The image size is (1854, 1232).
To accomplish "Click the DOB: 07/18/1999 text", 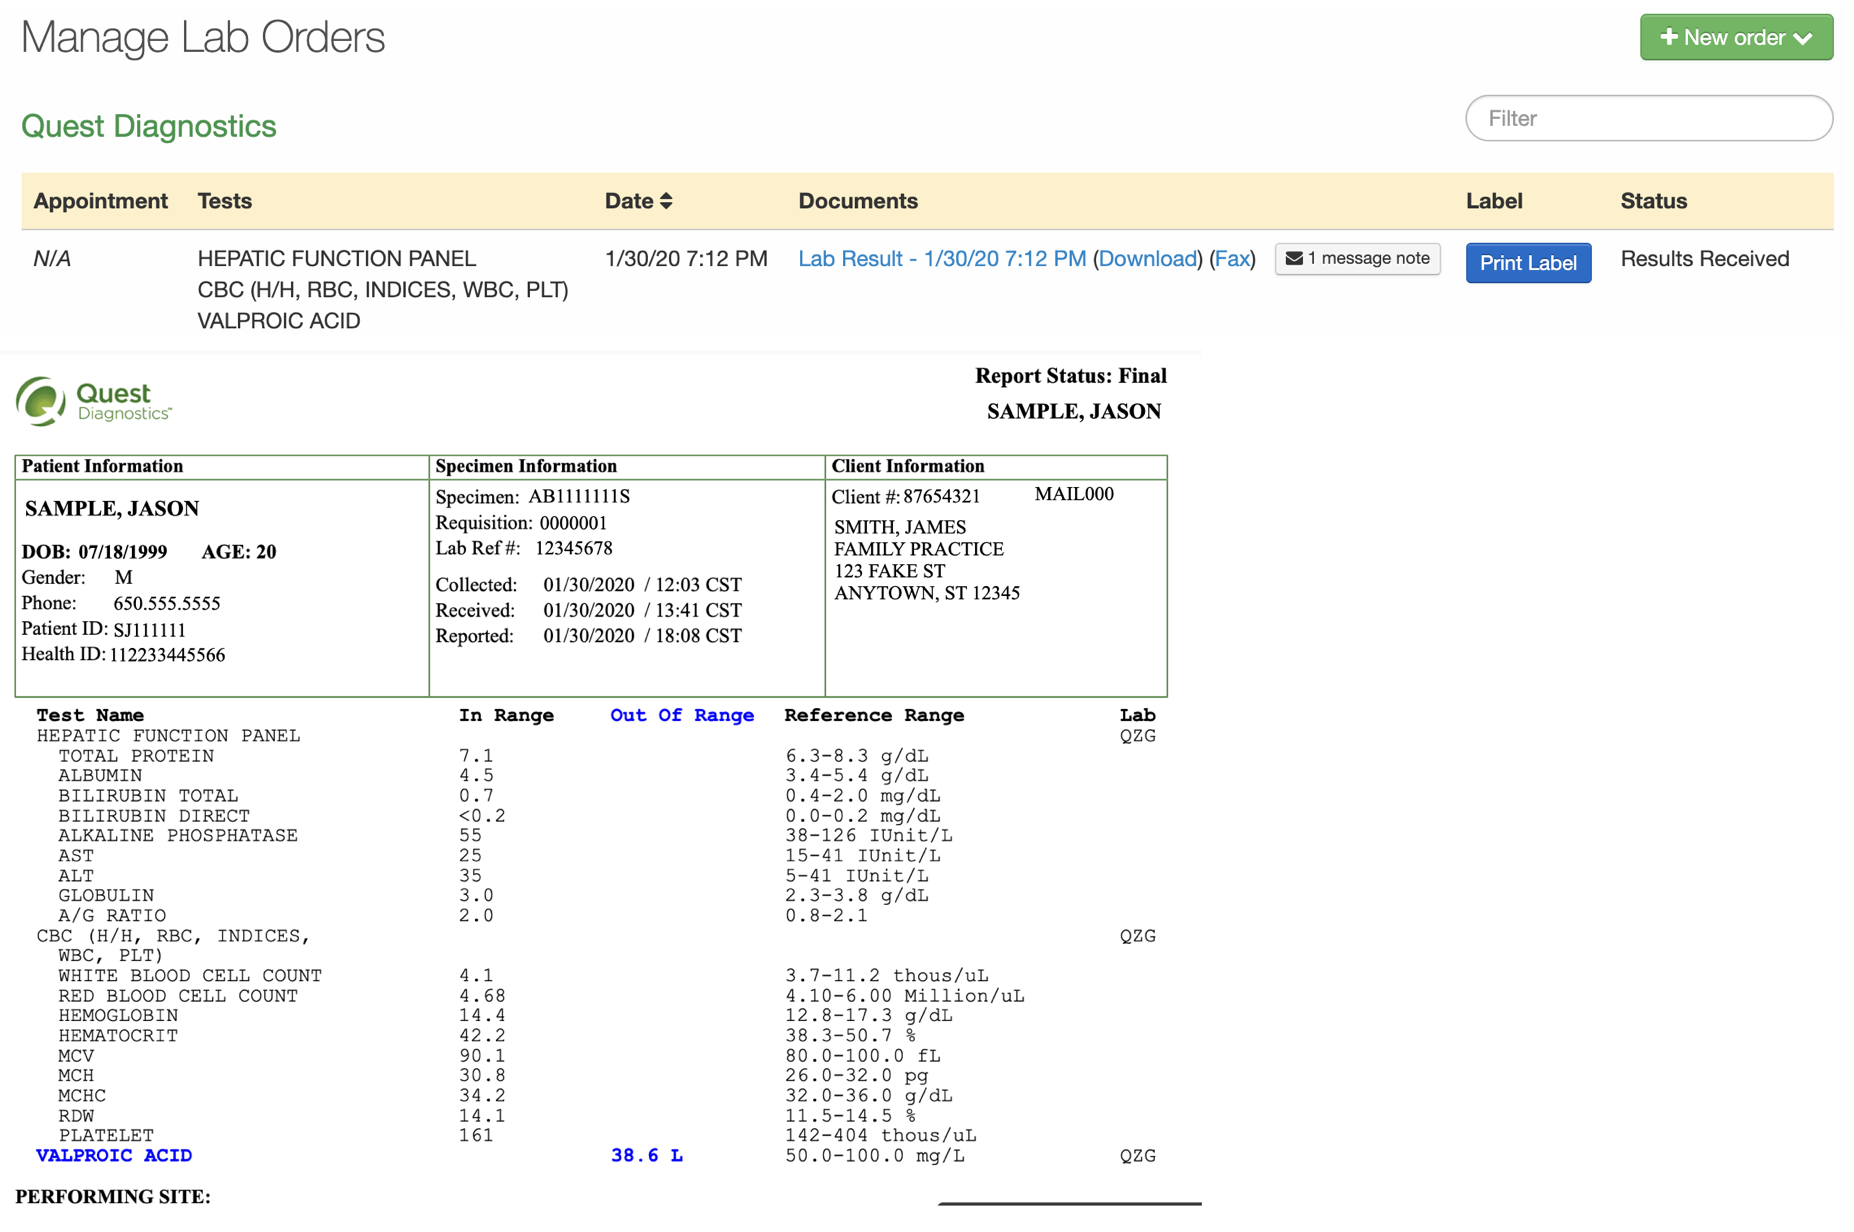I will (94, 552).
